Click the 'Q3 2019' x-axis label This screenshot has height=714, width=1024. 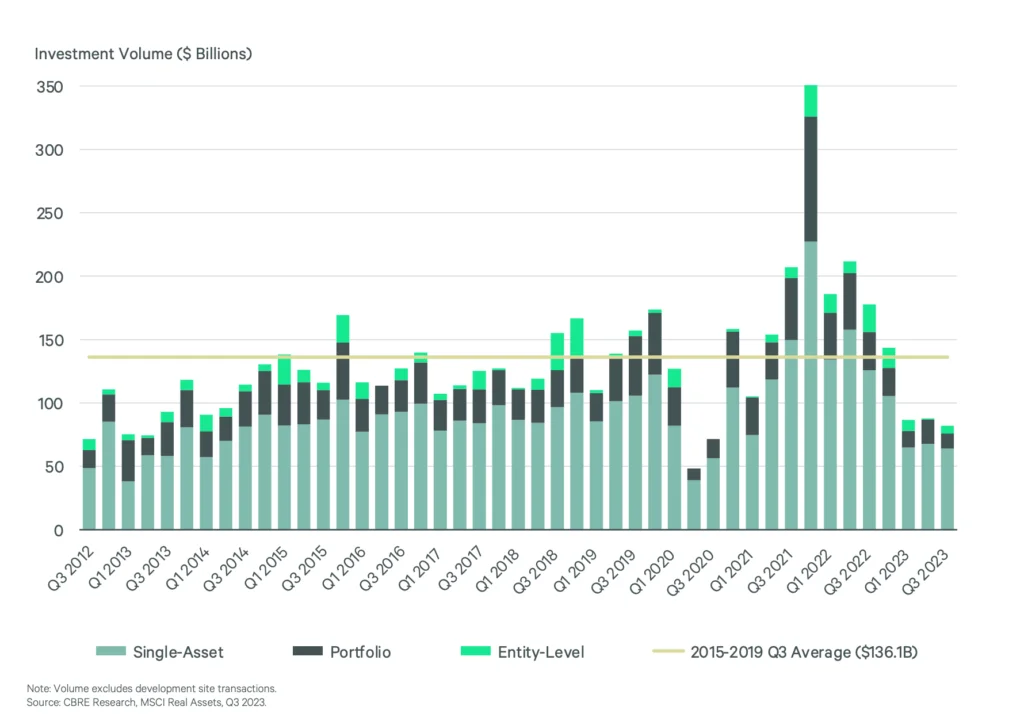click(614, 571)
